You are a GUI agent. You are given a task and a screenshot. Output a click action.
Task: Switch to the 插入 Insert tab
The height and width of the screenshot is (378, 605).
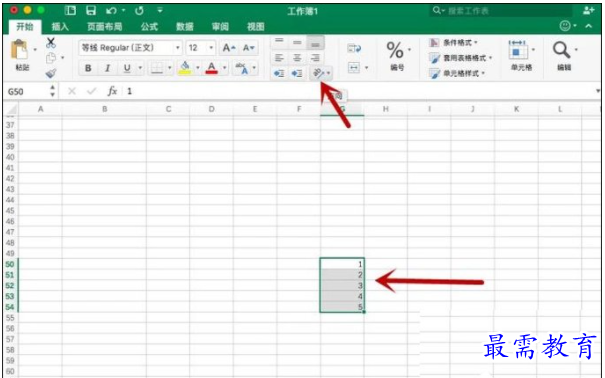[x=60, y=27]
